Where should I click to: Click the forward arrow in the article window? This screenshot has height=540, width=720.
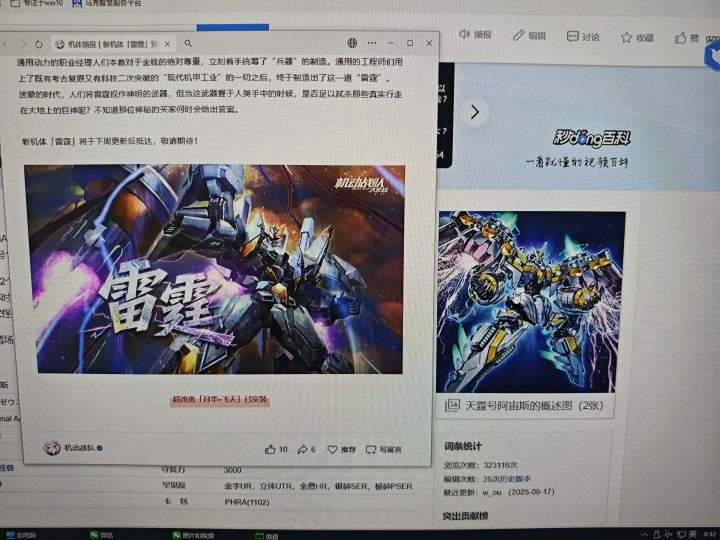pos(23,44)
